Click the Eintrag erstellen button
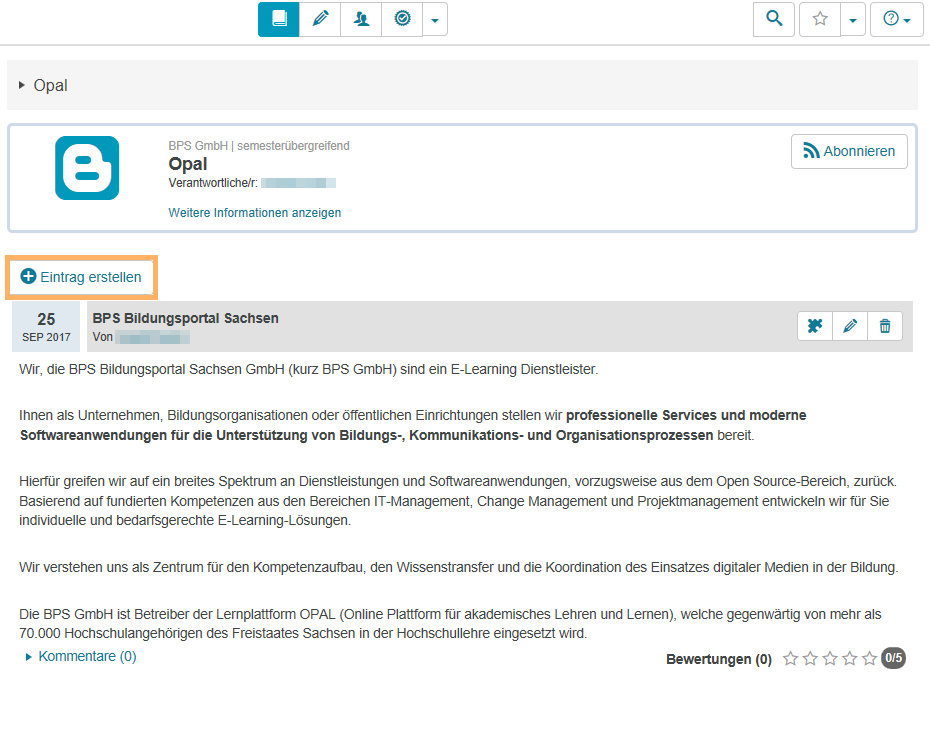Image resolution: width=930 pixels, height=736 pixels. click(81, 278)
